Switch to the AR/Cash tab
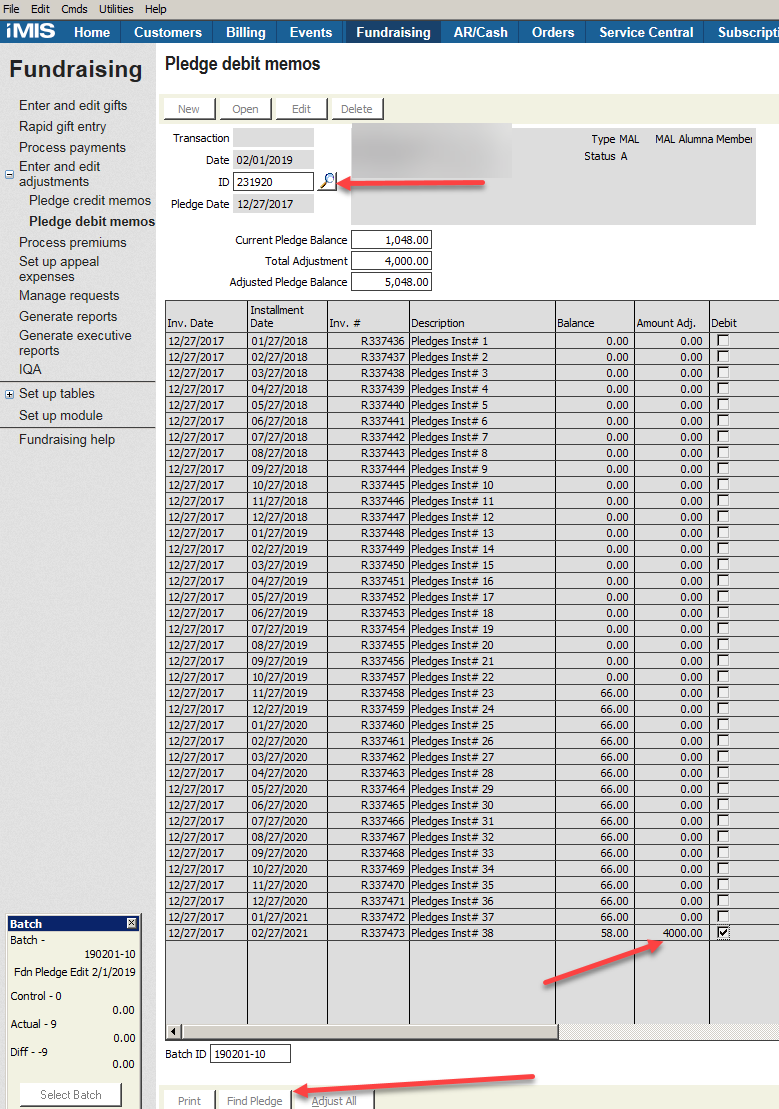The width and height of the screenshot is (779, 1109). point(480,32)
